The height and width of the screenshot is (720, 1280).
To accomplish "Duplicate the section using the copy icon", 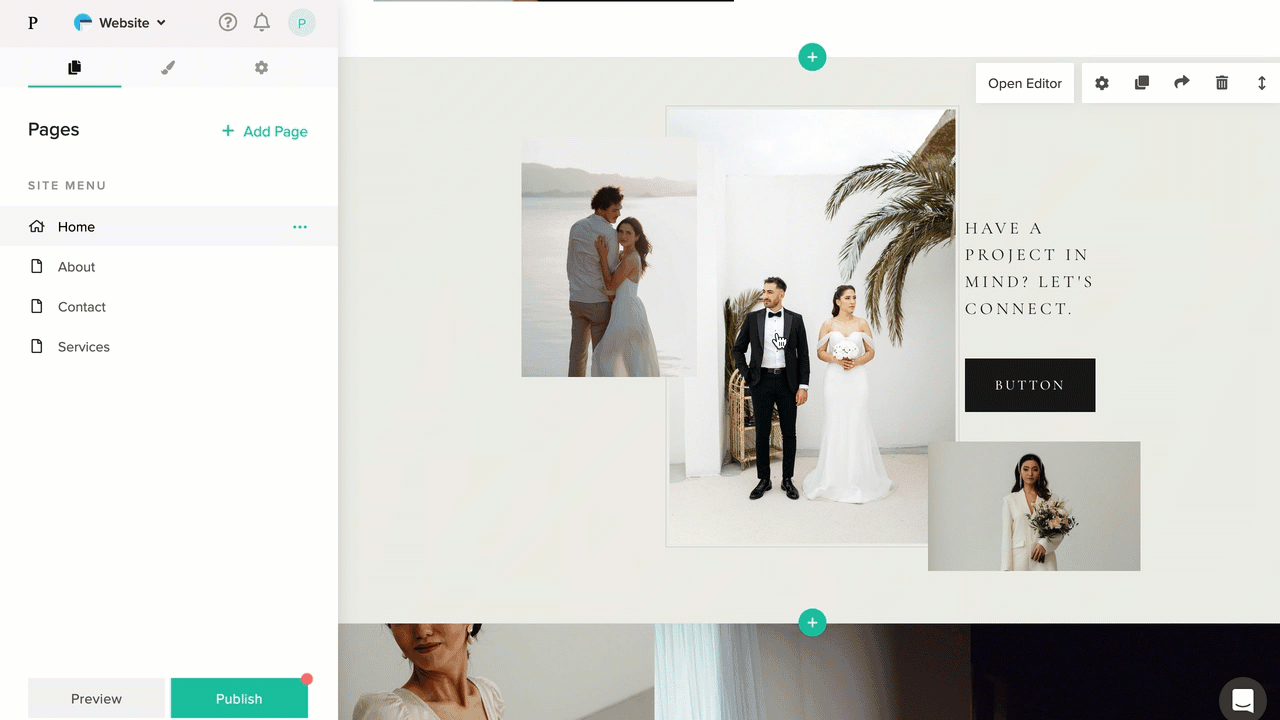I will tap(1141, 83).
